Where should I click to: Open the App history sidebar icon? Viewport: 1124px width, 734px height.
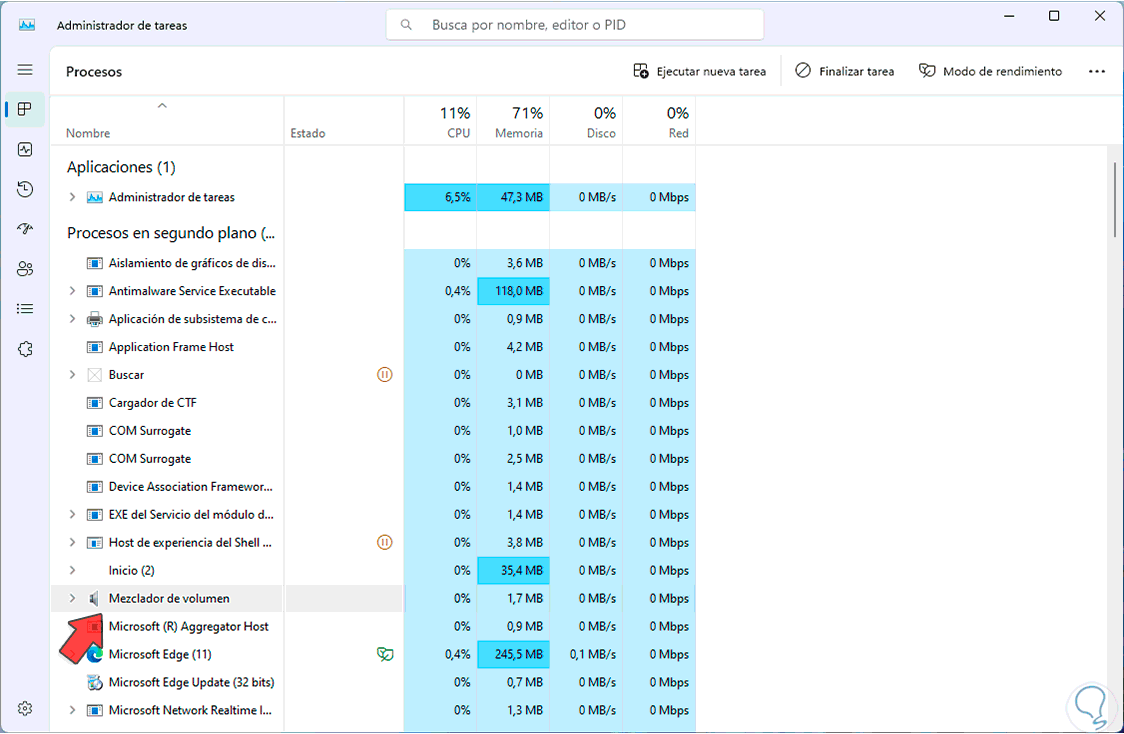point(25,189)
